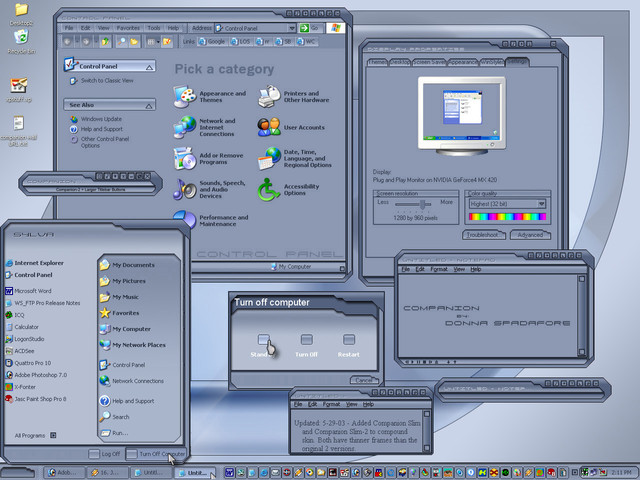This screenshot has width=640, height=480.
Task: Click Run... in Start menu
Action: coord(114,433)
